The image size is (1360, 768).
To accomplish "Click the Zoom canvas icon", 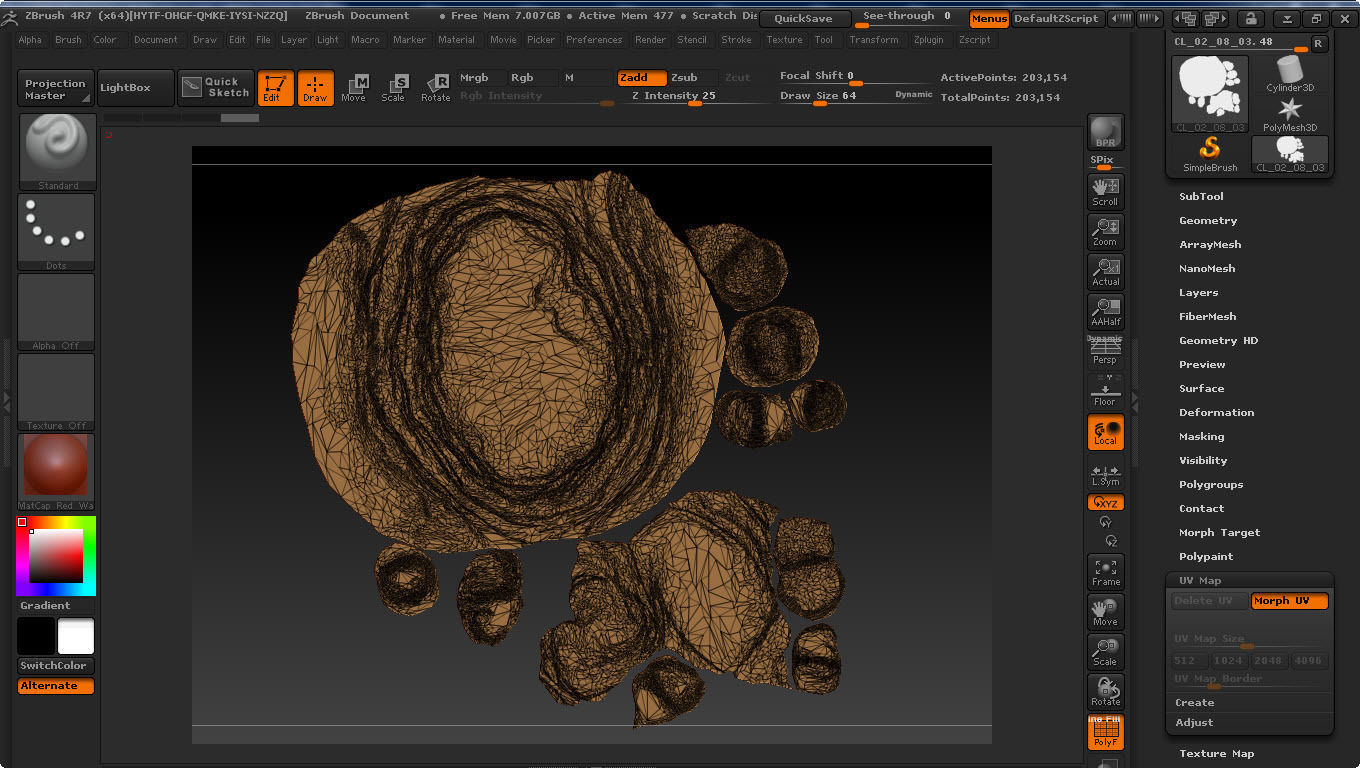I will pos(1105,232).
